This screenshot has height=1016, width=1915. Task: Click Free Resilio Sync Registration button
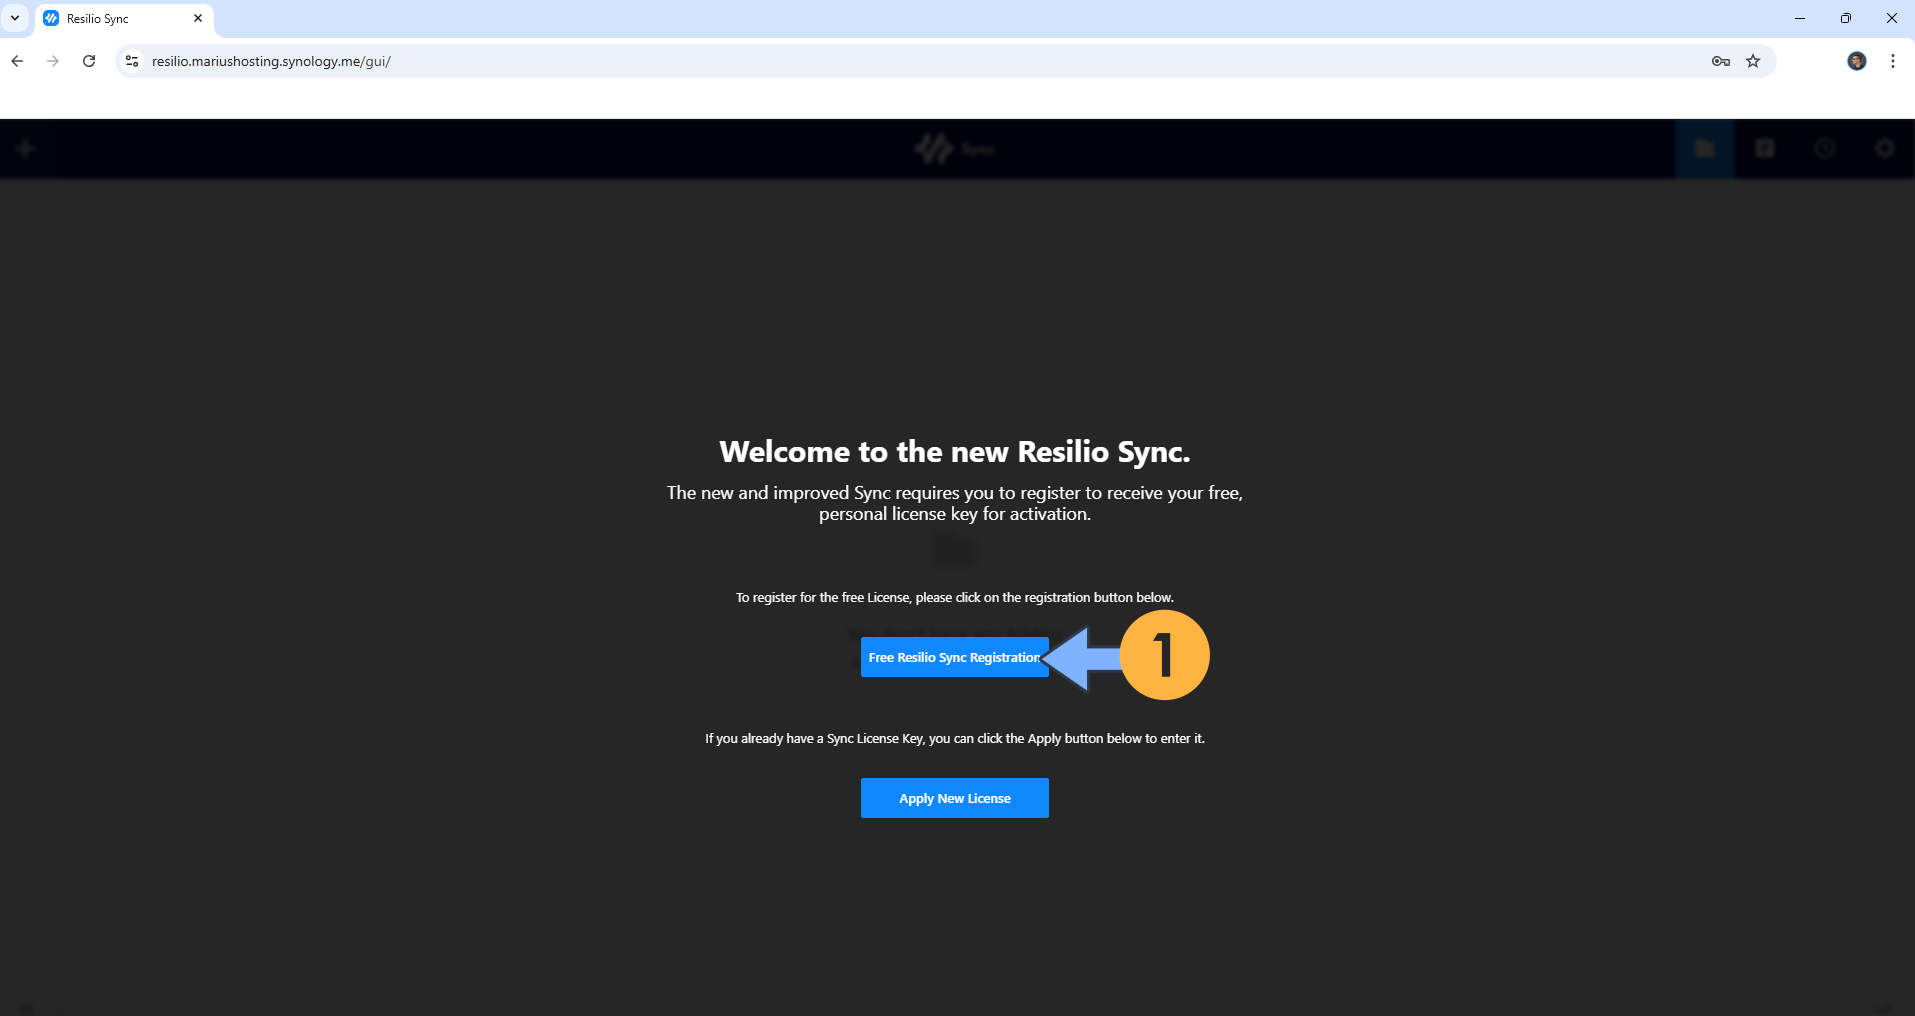(x=954, y=657)
